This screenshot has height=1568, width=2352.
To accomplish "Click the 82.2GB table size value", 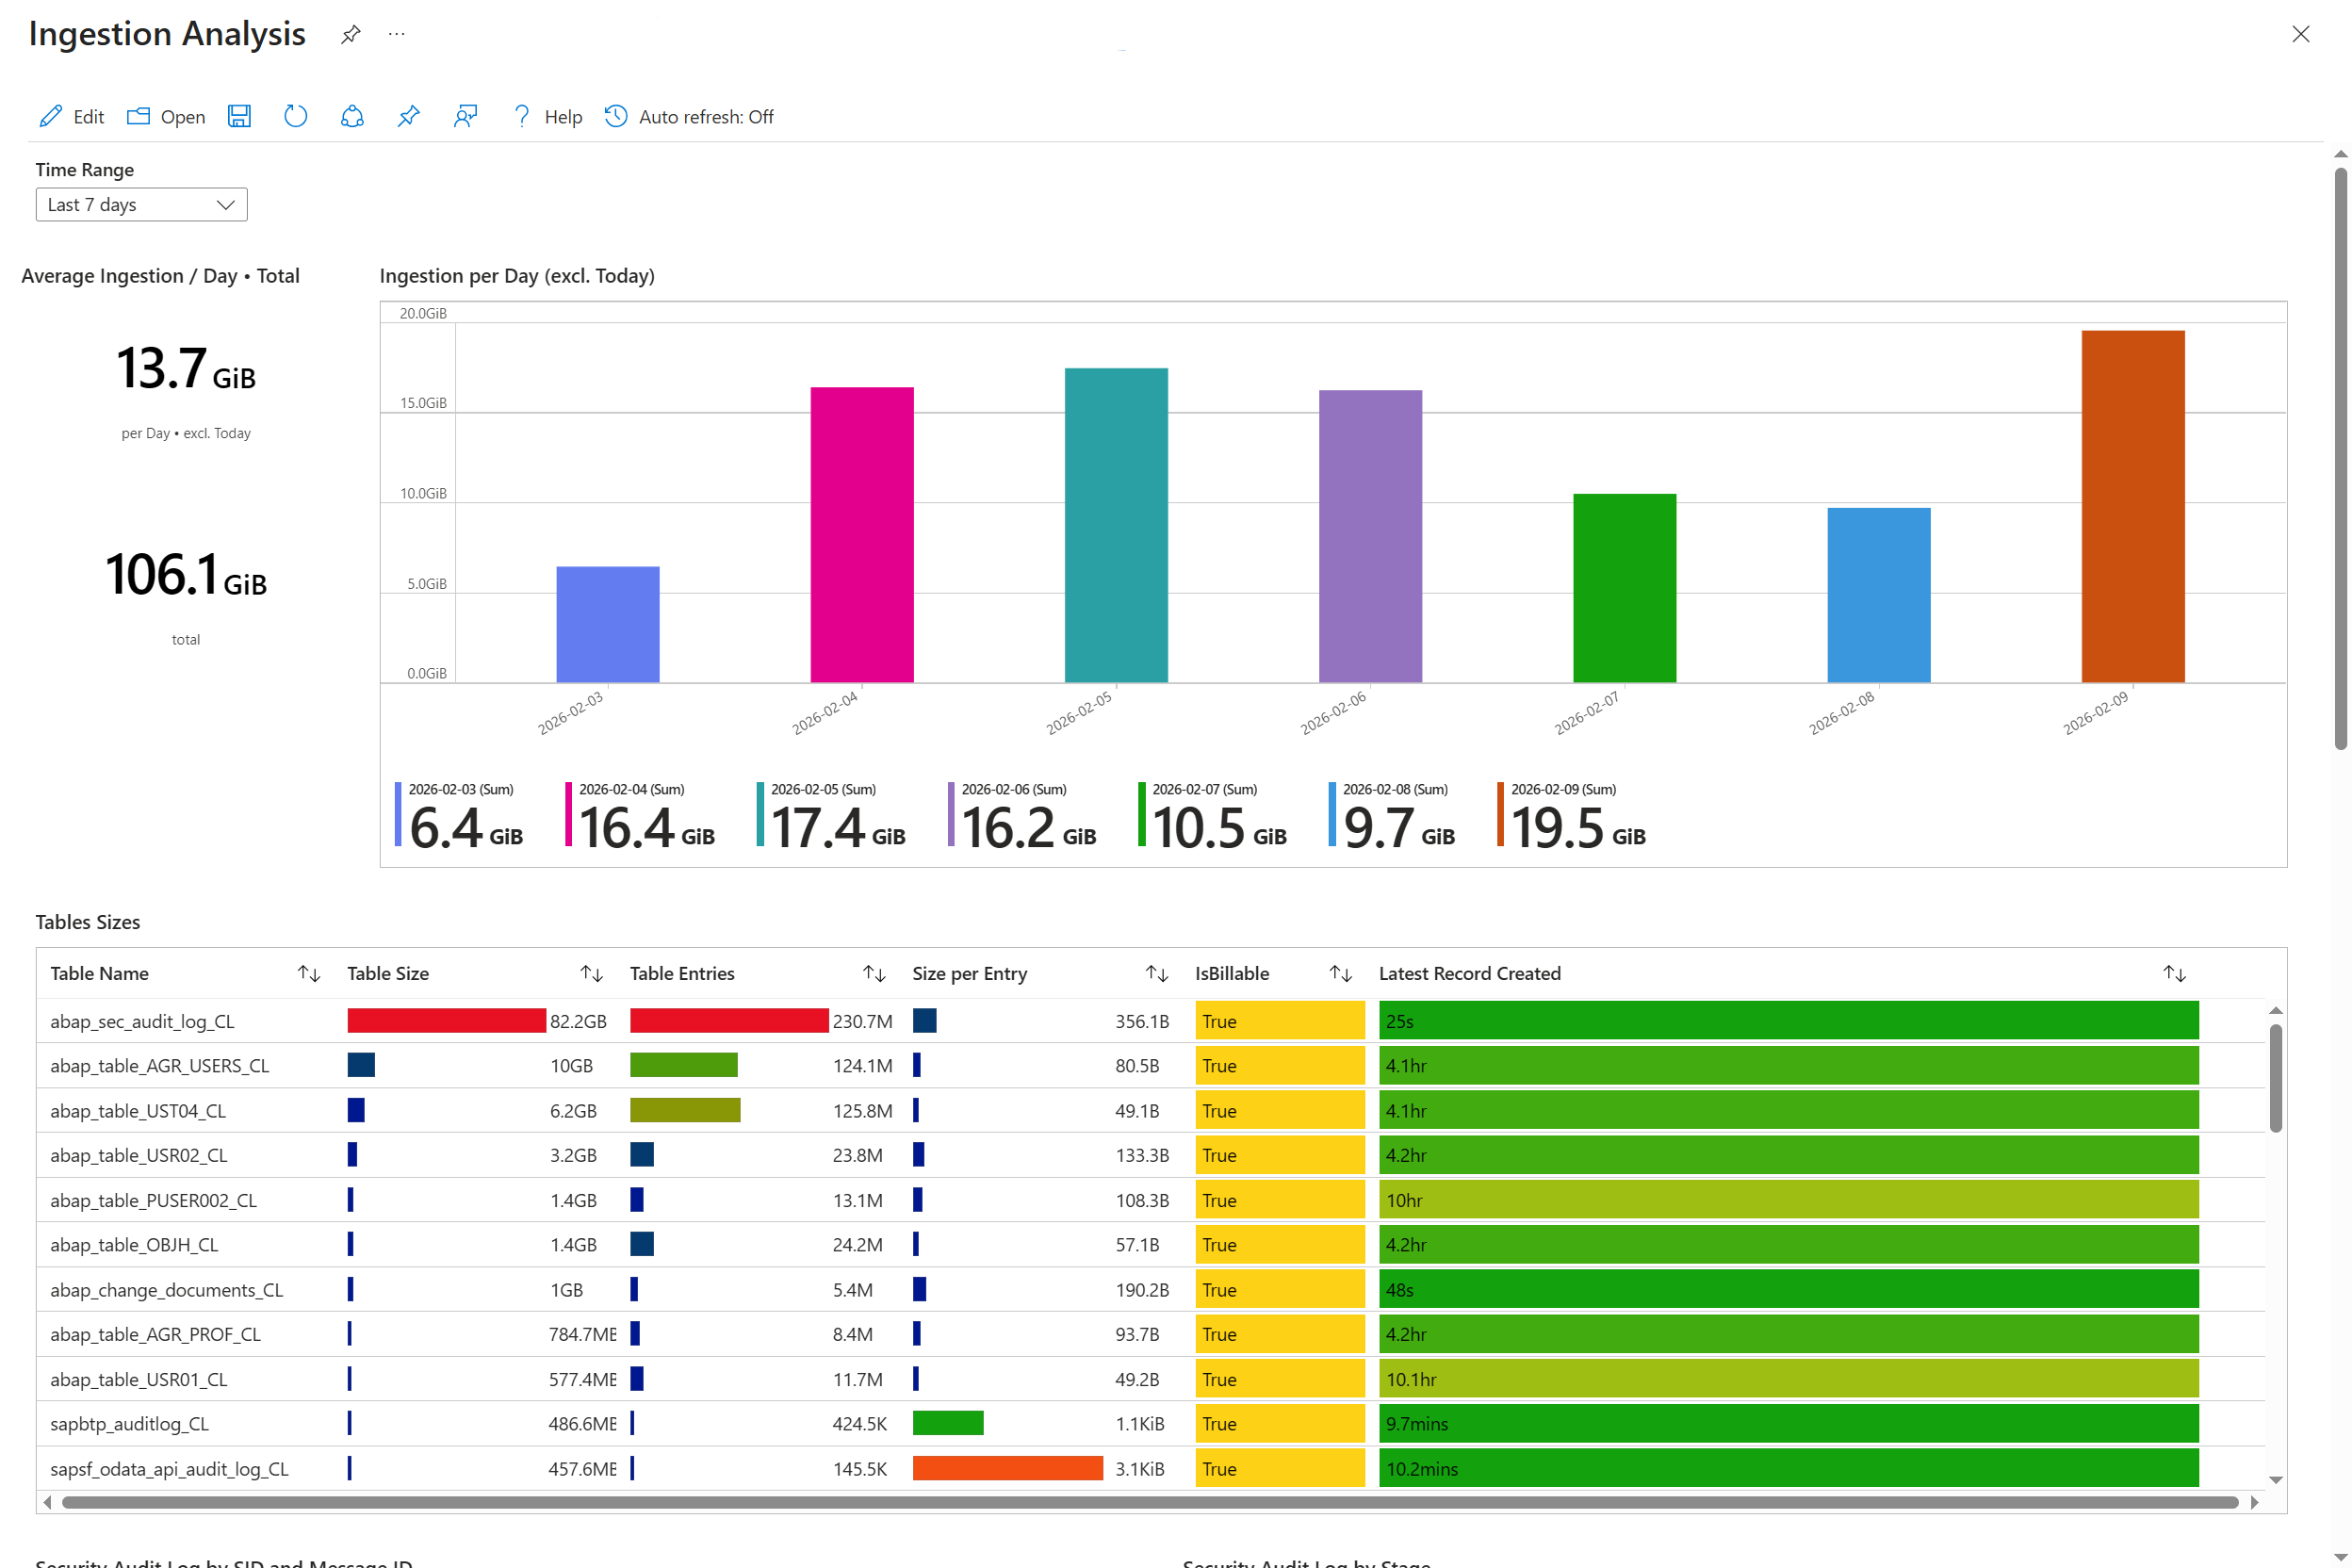I will [578, 1021].
